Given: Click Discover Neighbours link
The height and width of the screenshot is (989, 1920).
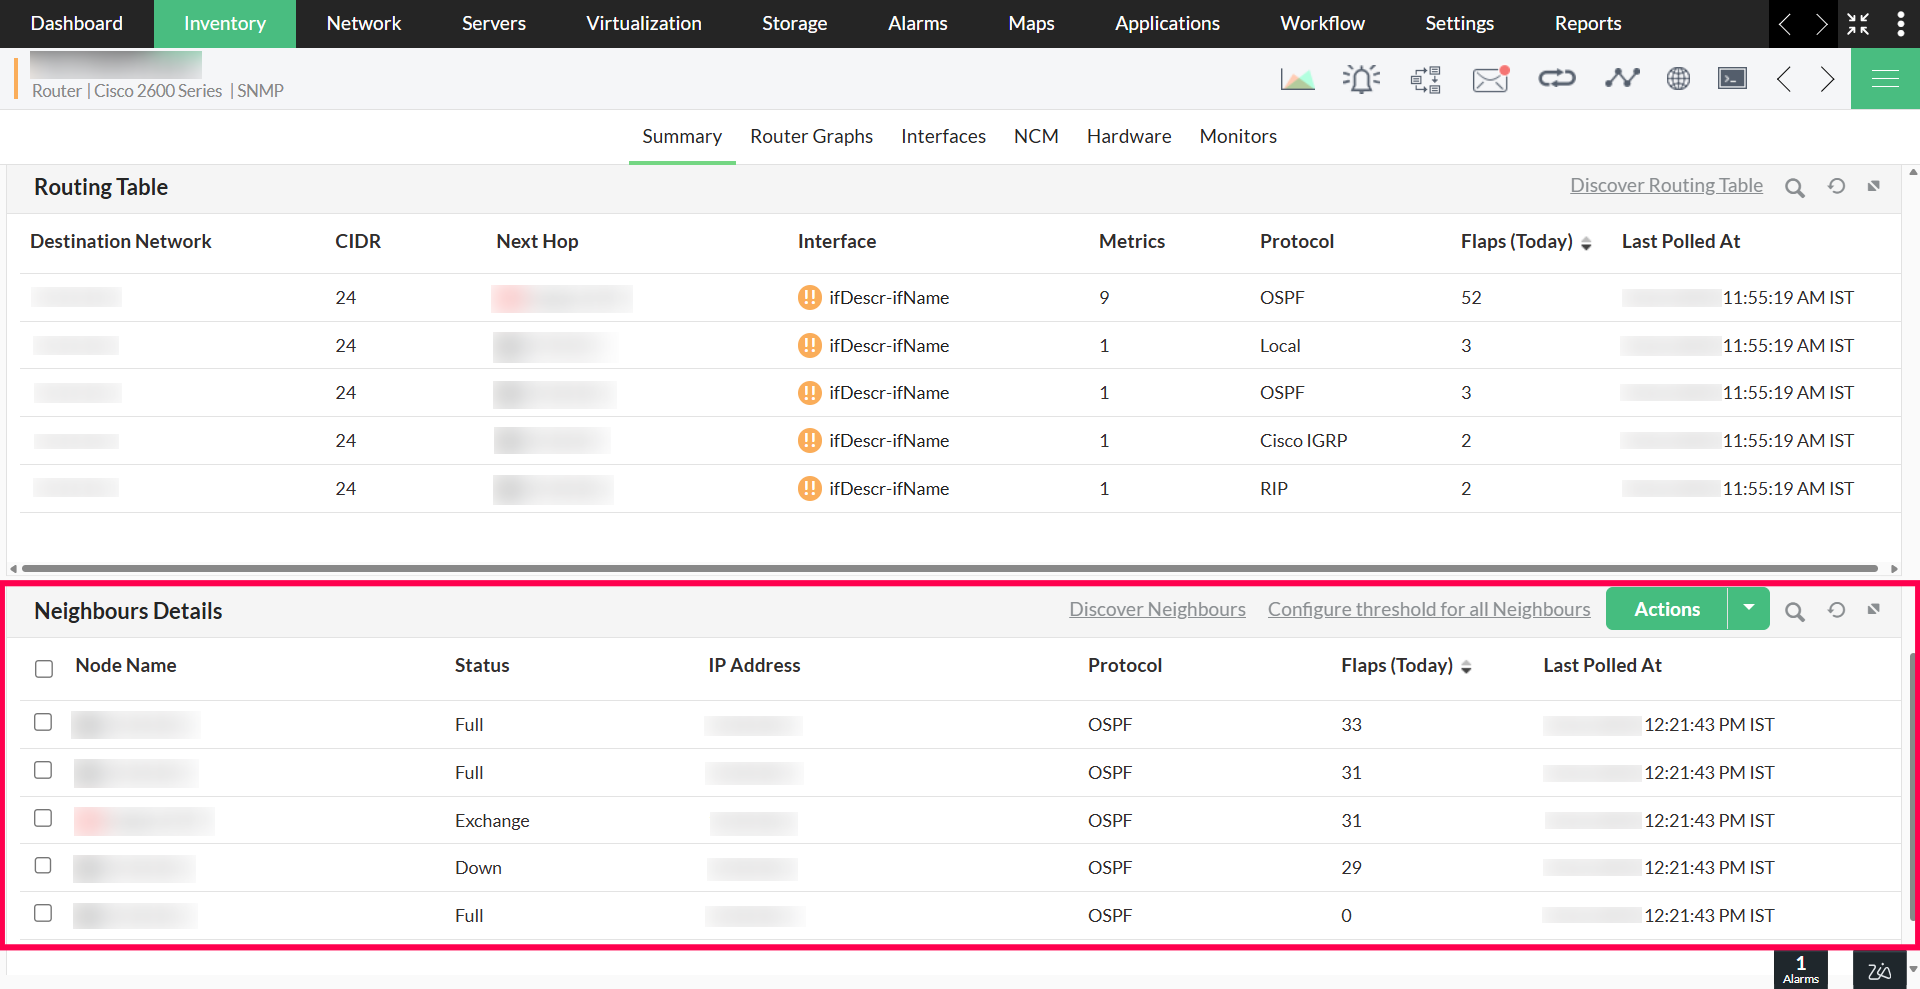Looking at the screenshot, I should [x=1157, y=609].
